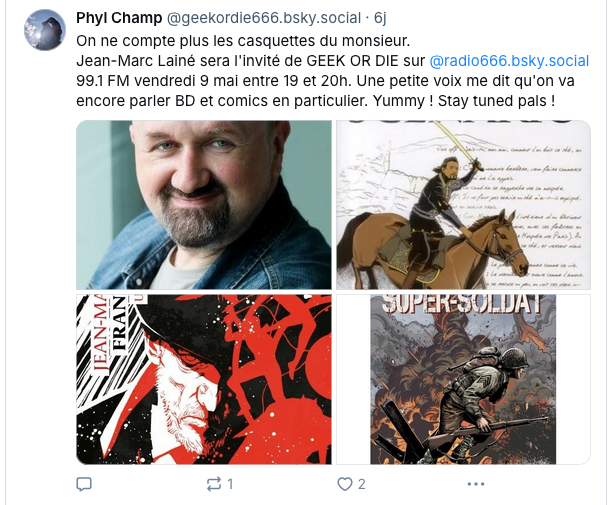Open the portrait photo of bearded man
Screen dimensions: 613x505
204,205
